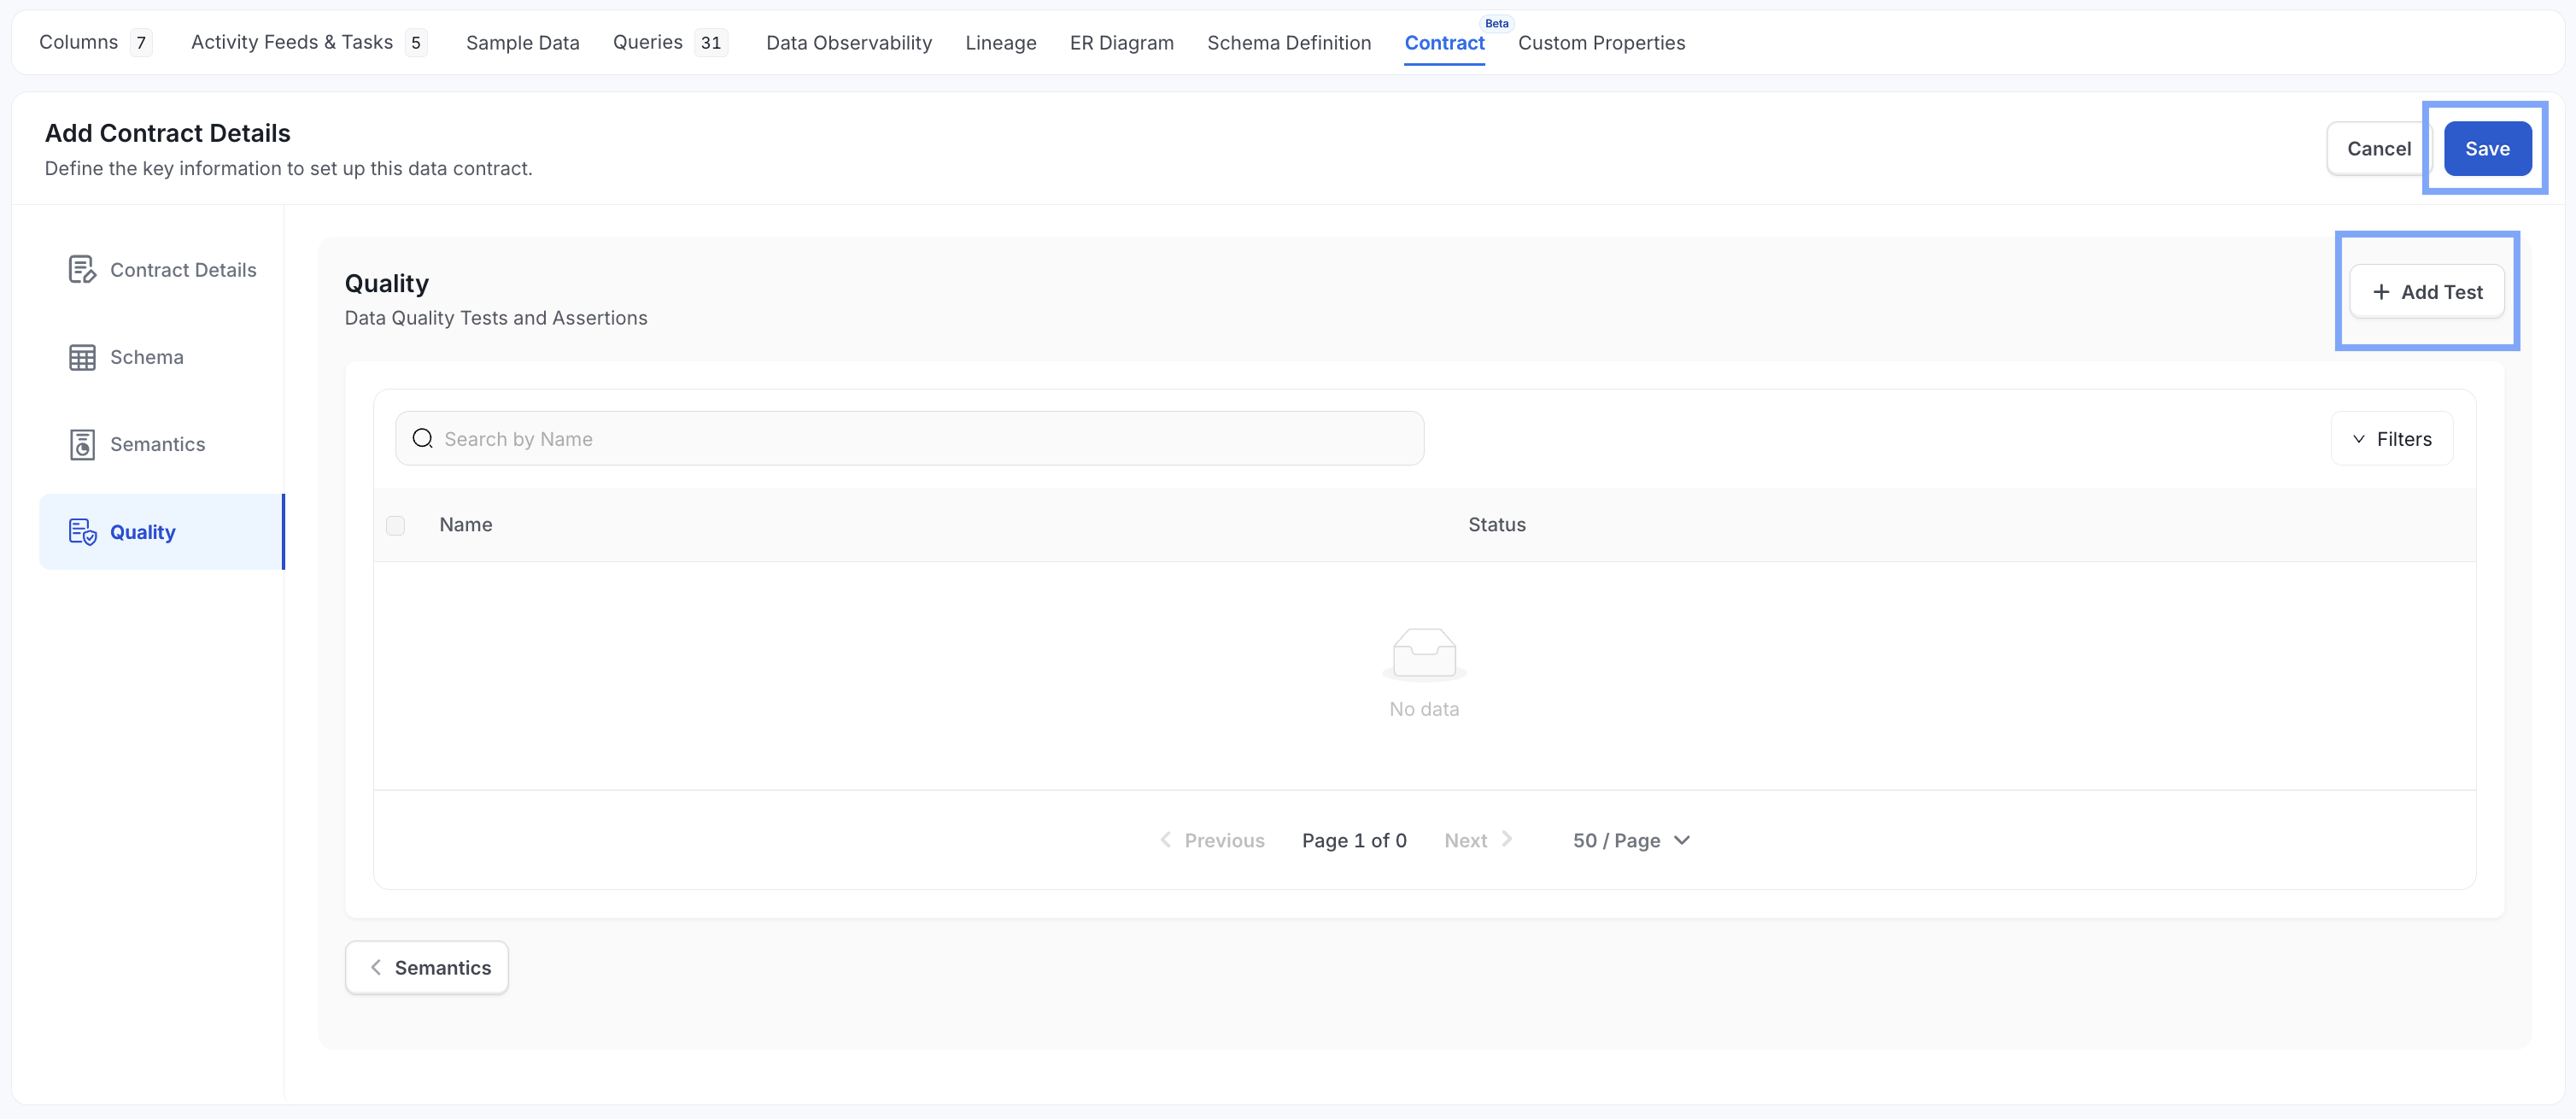The image size is (2576, 1119).
Task: Click the Queries count badge 31
Action: (x=710, y=42)
